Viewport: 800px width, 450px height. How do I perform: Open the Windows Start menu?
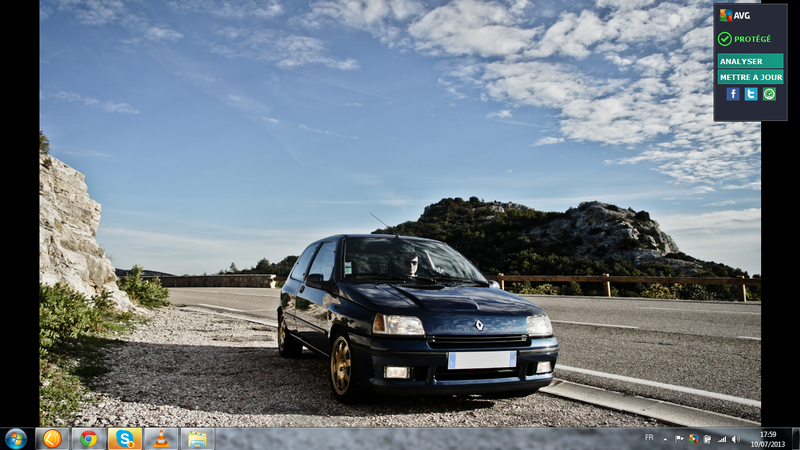click(x=16, y=439)
